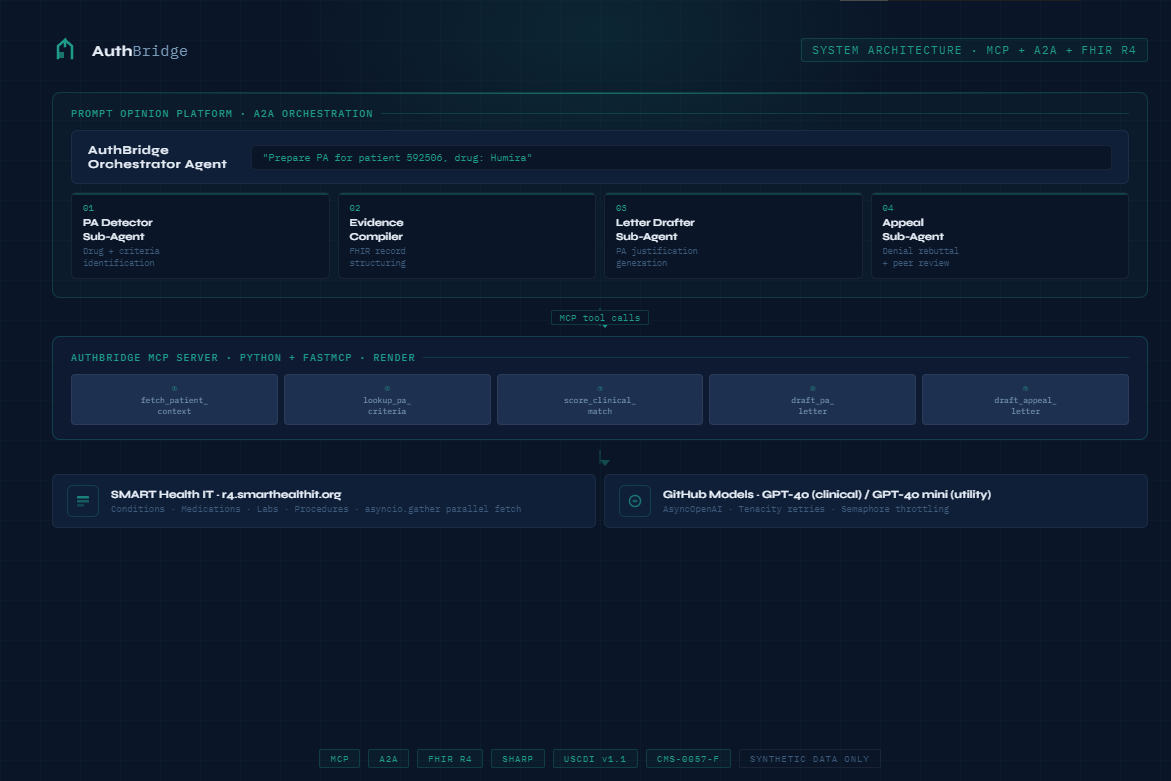This screenshot has height=781, width=1171.
Task: Click the CMS-0057-F tag
Action: coord(688,759)
